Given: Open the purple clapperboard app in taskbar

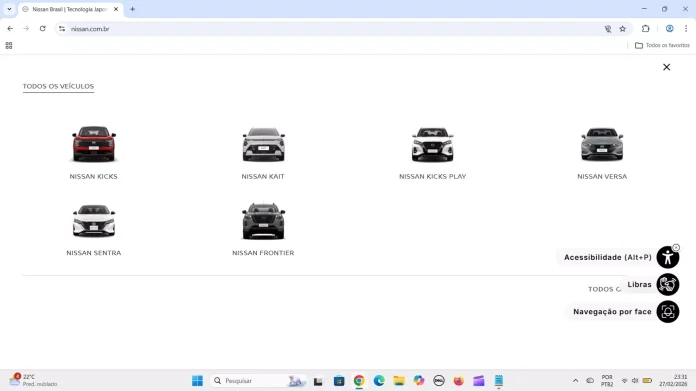Looking at the screenshot, I should pyautogui.click(x=478, y=381).
